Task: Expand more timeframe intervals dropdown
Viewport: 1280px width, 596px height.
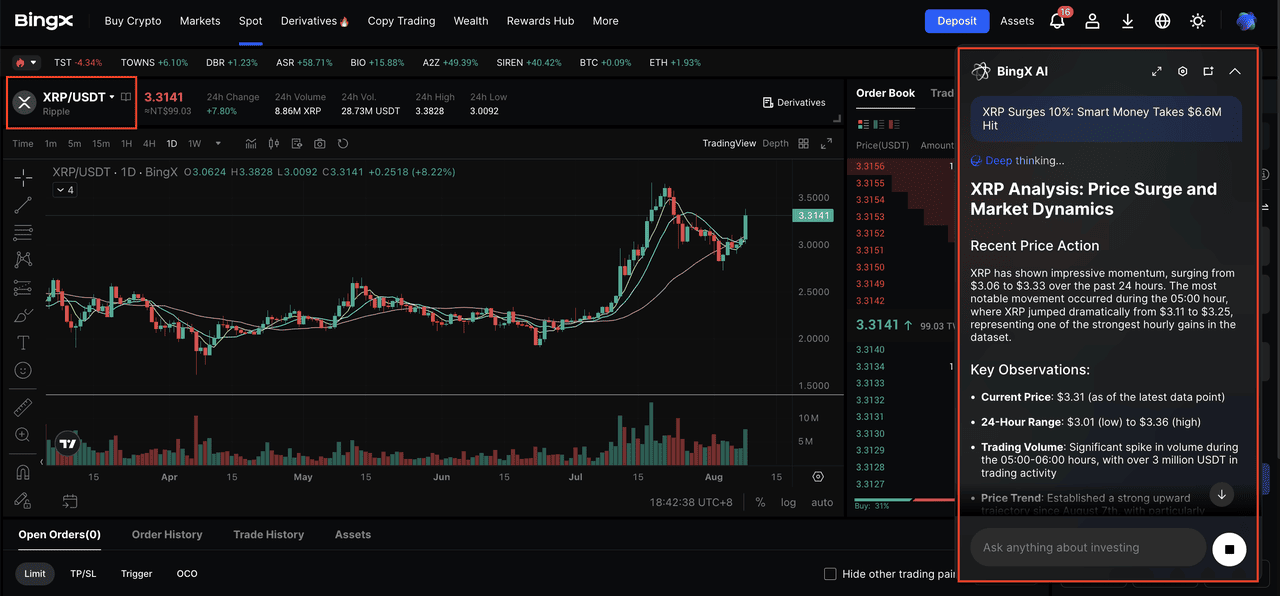Action: 218,144
